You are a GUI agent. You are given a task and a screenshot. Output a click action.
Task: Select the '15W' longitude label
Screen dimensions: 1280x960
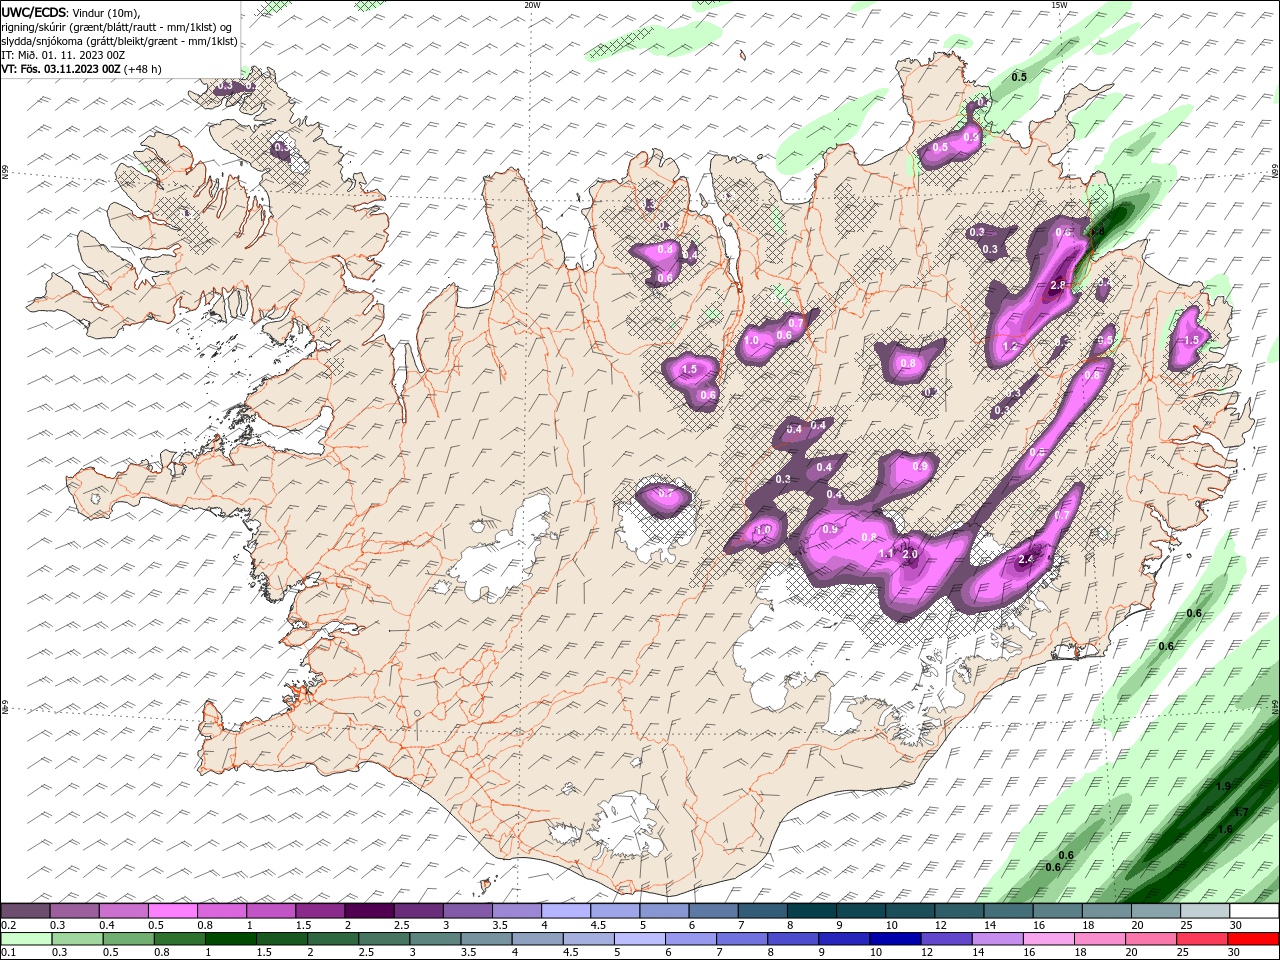click(x=1059, y=5)
